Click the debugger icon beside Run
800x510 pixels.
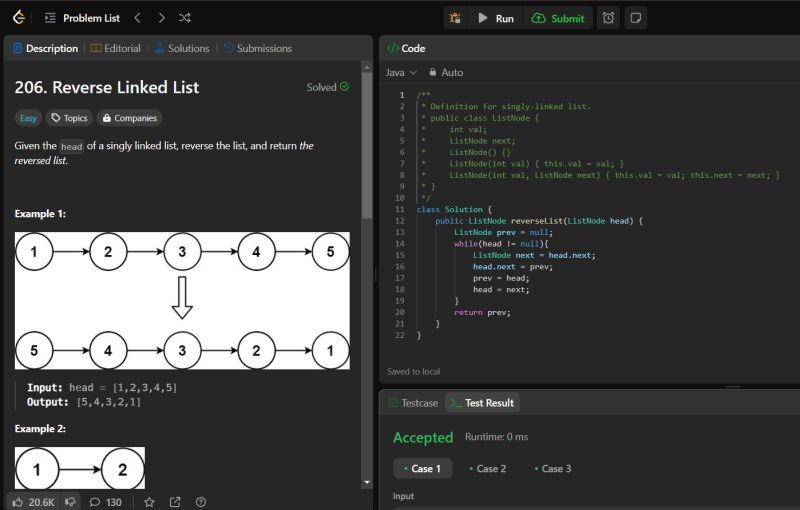click(x=455, y=18)
